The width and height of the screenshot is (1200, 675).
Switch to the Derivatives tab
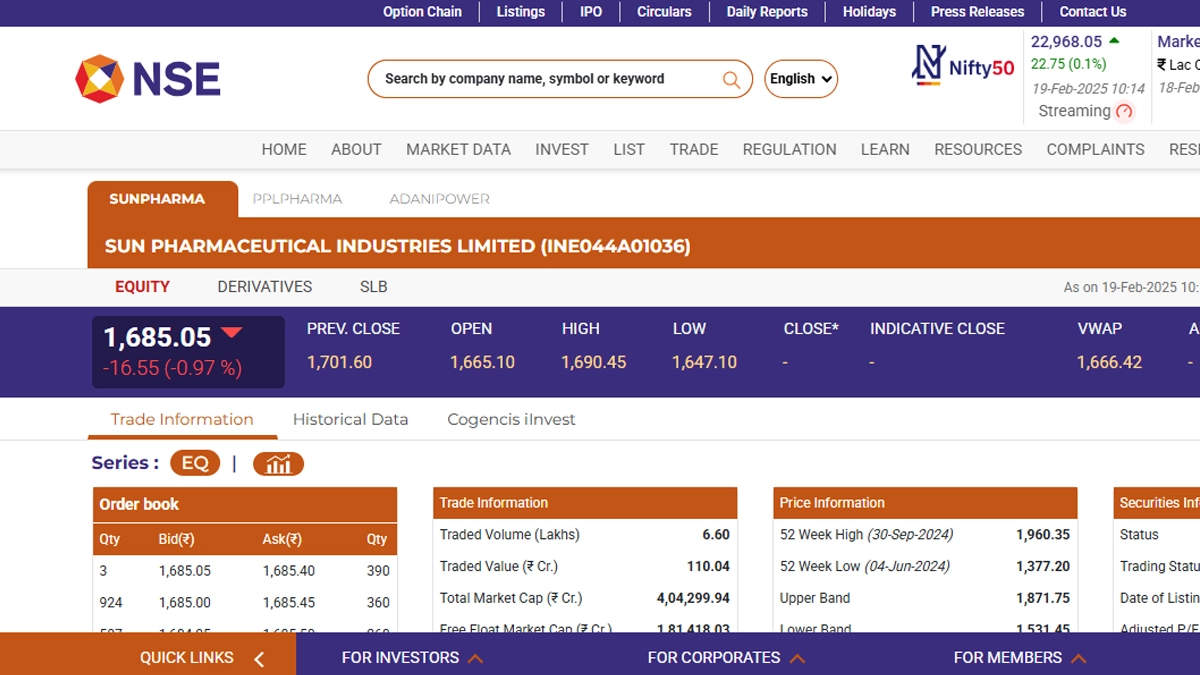pyautogui.click(x=265, y=286)
